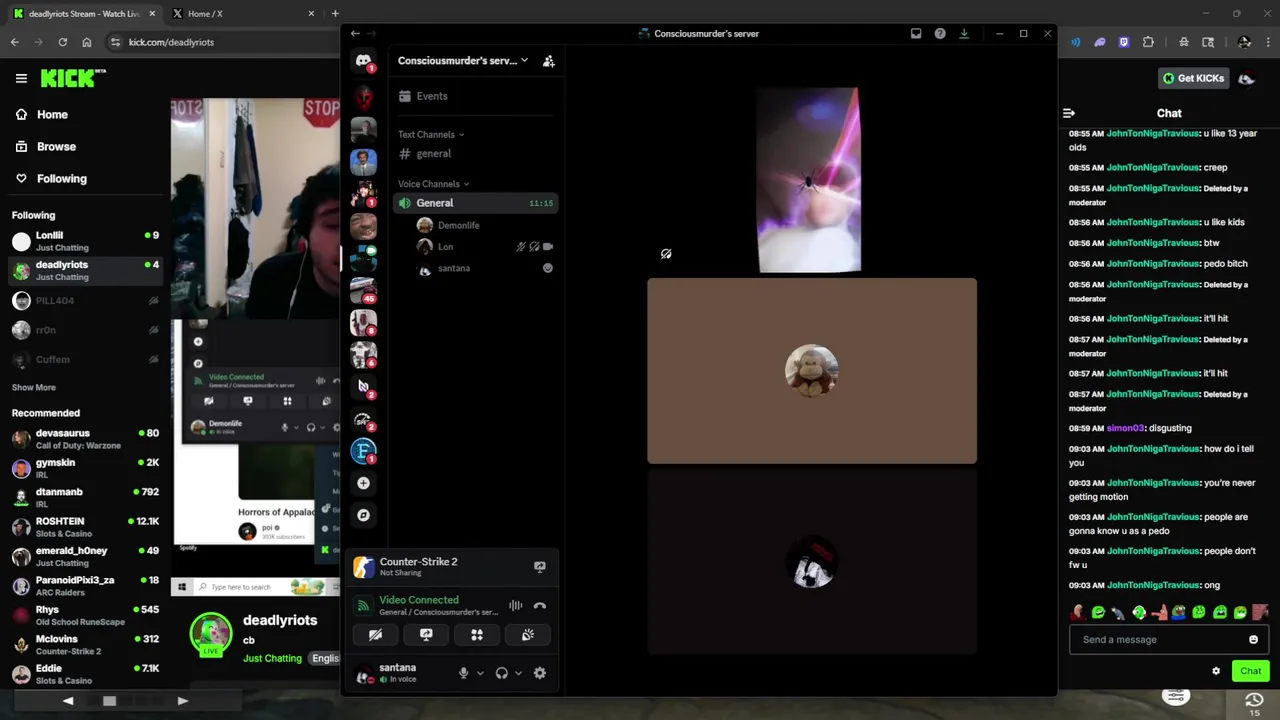Click the Get KICKs button

point(1193,78)
